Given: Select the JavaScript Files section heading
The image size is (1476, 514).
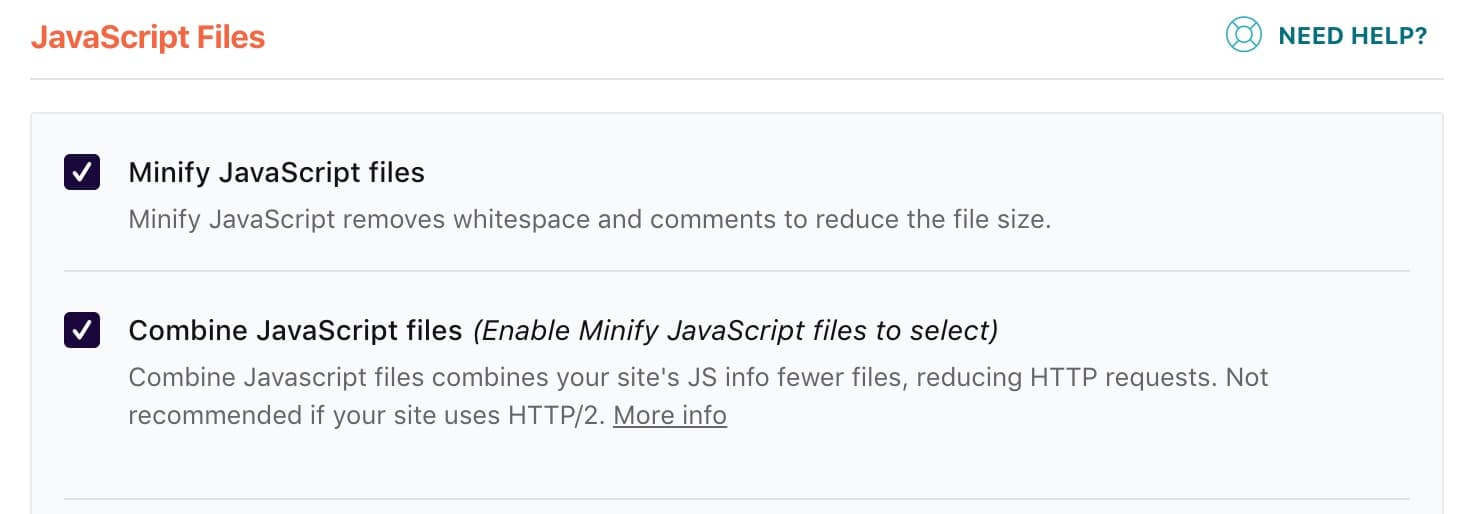Looking at the screenshot, I should click(148, 38).
